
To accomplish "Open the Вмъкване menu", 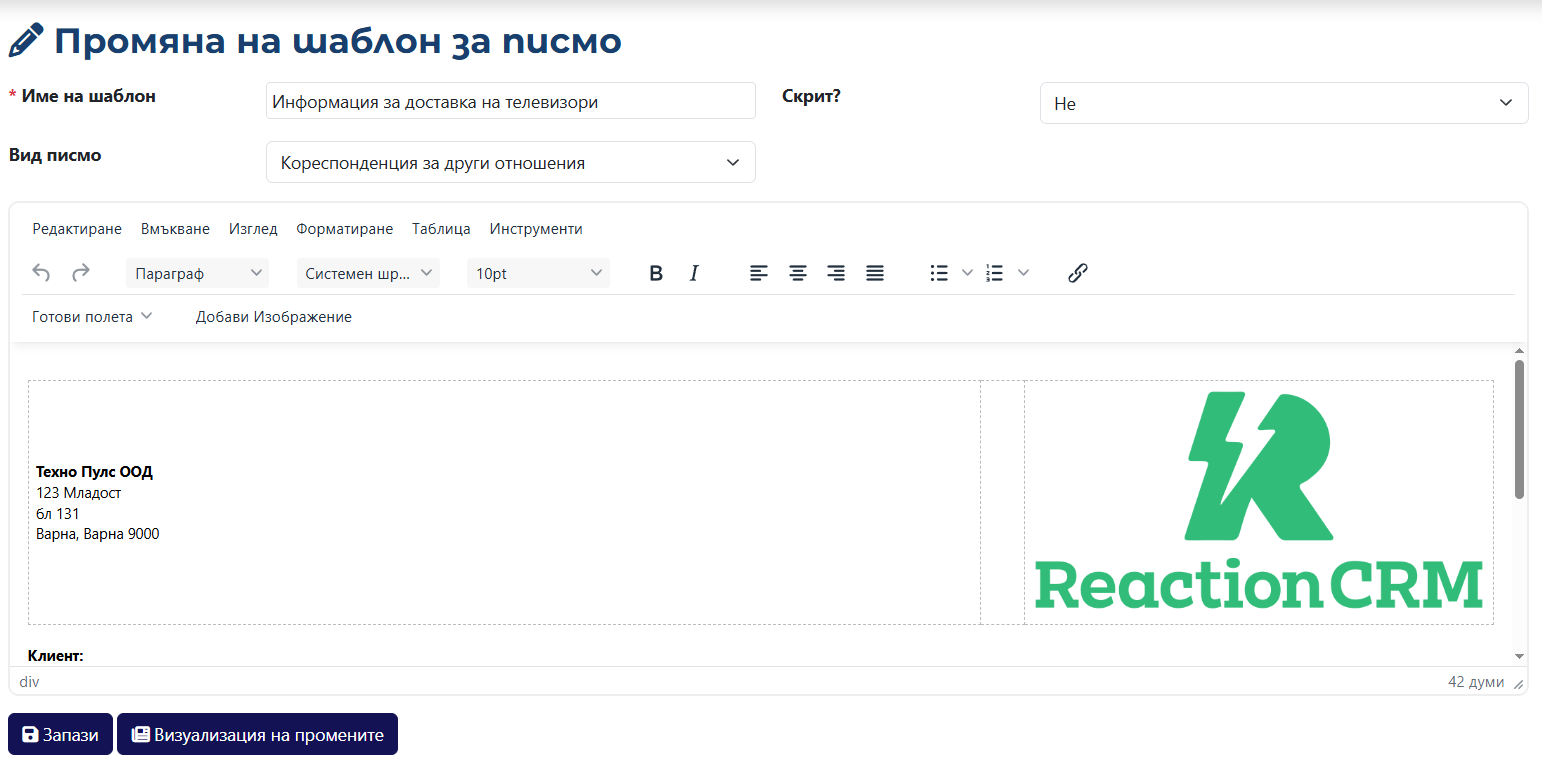I will click(x=175, y=229).
